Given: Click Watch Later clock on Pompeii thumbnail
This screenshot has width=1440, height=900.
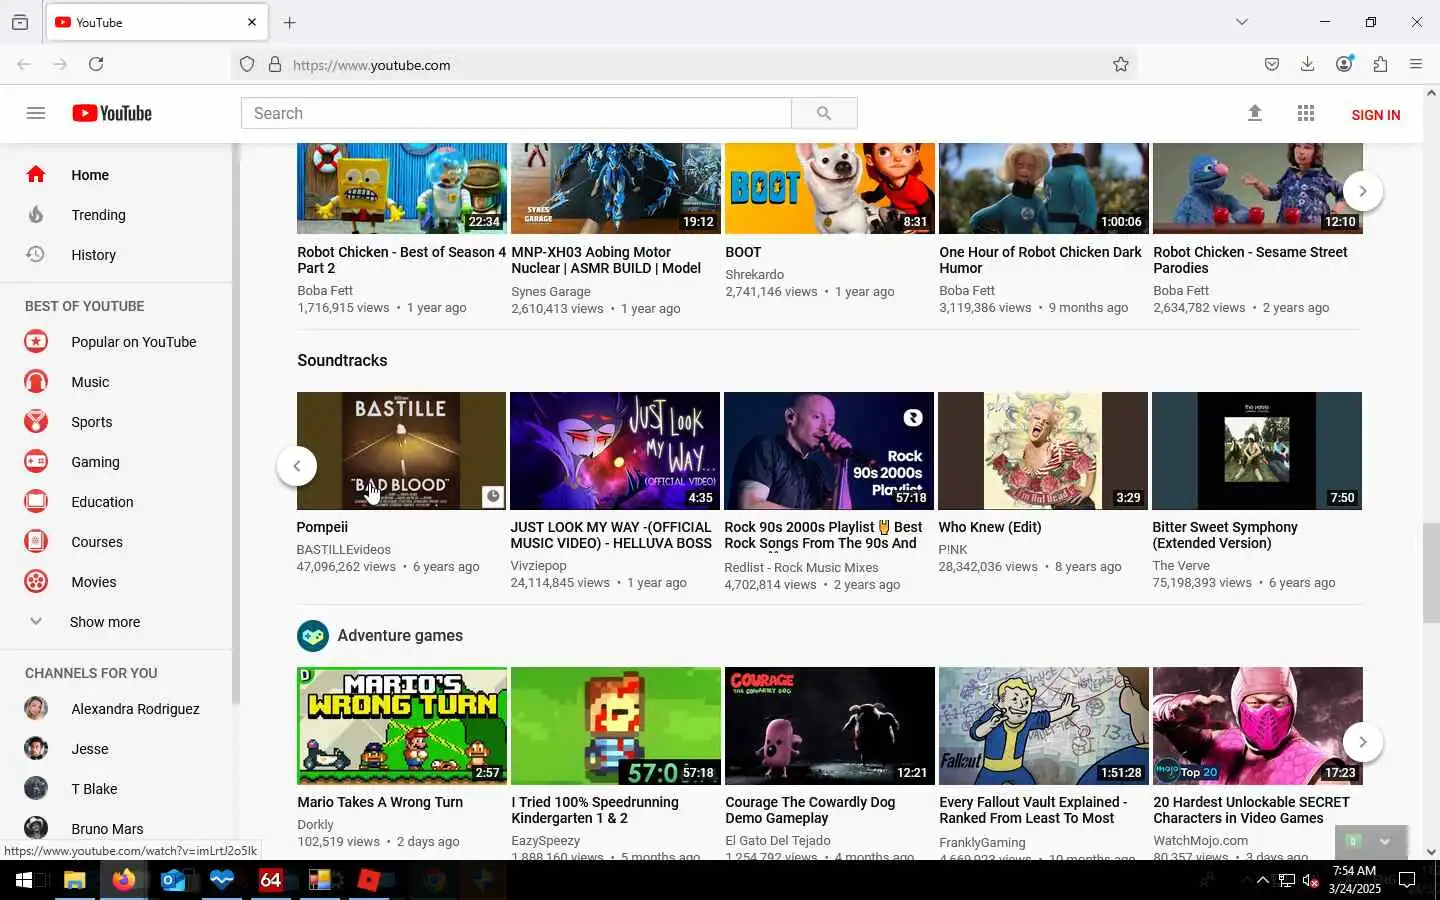Looking at the screenshot, I should coord(493,496).
